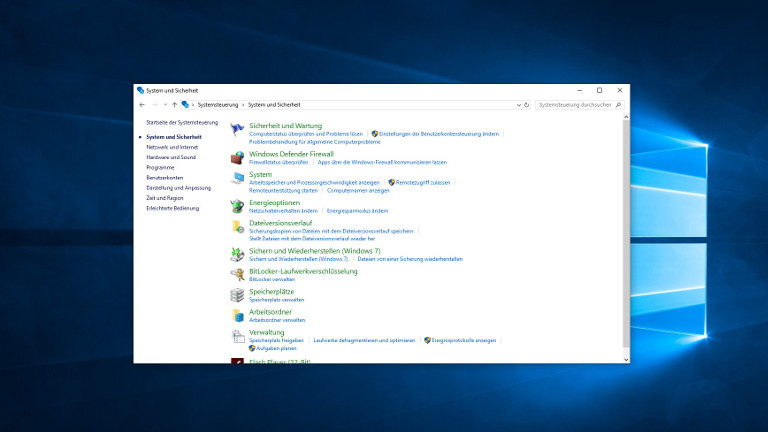Click the Arbeitsordner folder icon
The image size is (768, 432).
pyautogui.click(x=237, y=315)
